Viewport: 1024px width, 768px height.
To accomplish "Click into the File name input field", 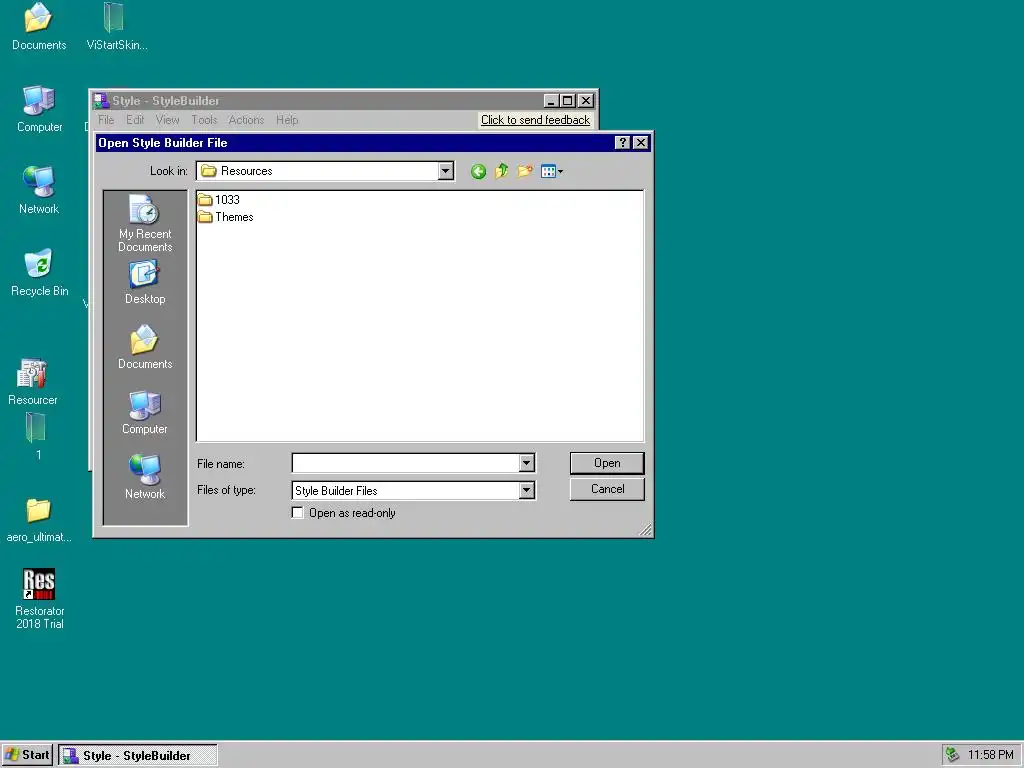I will (x=406, y=463).
